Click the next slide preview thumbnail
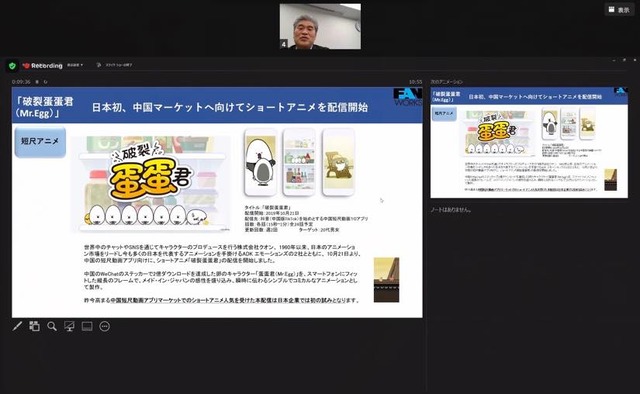Screen dimensions: 640x394 529,142
